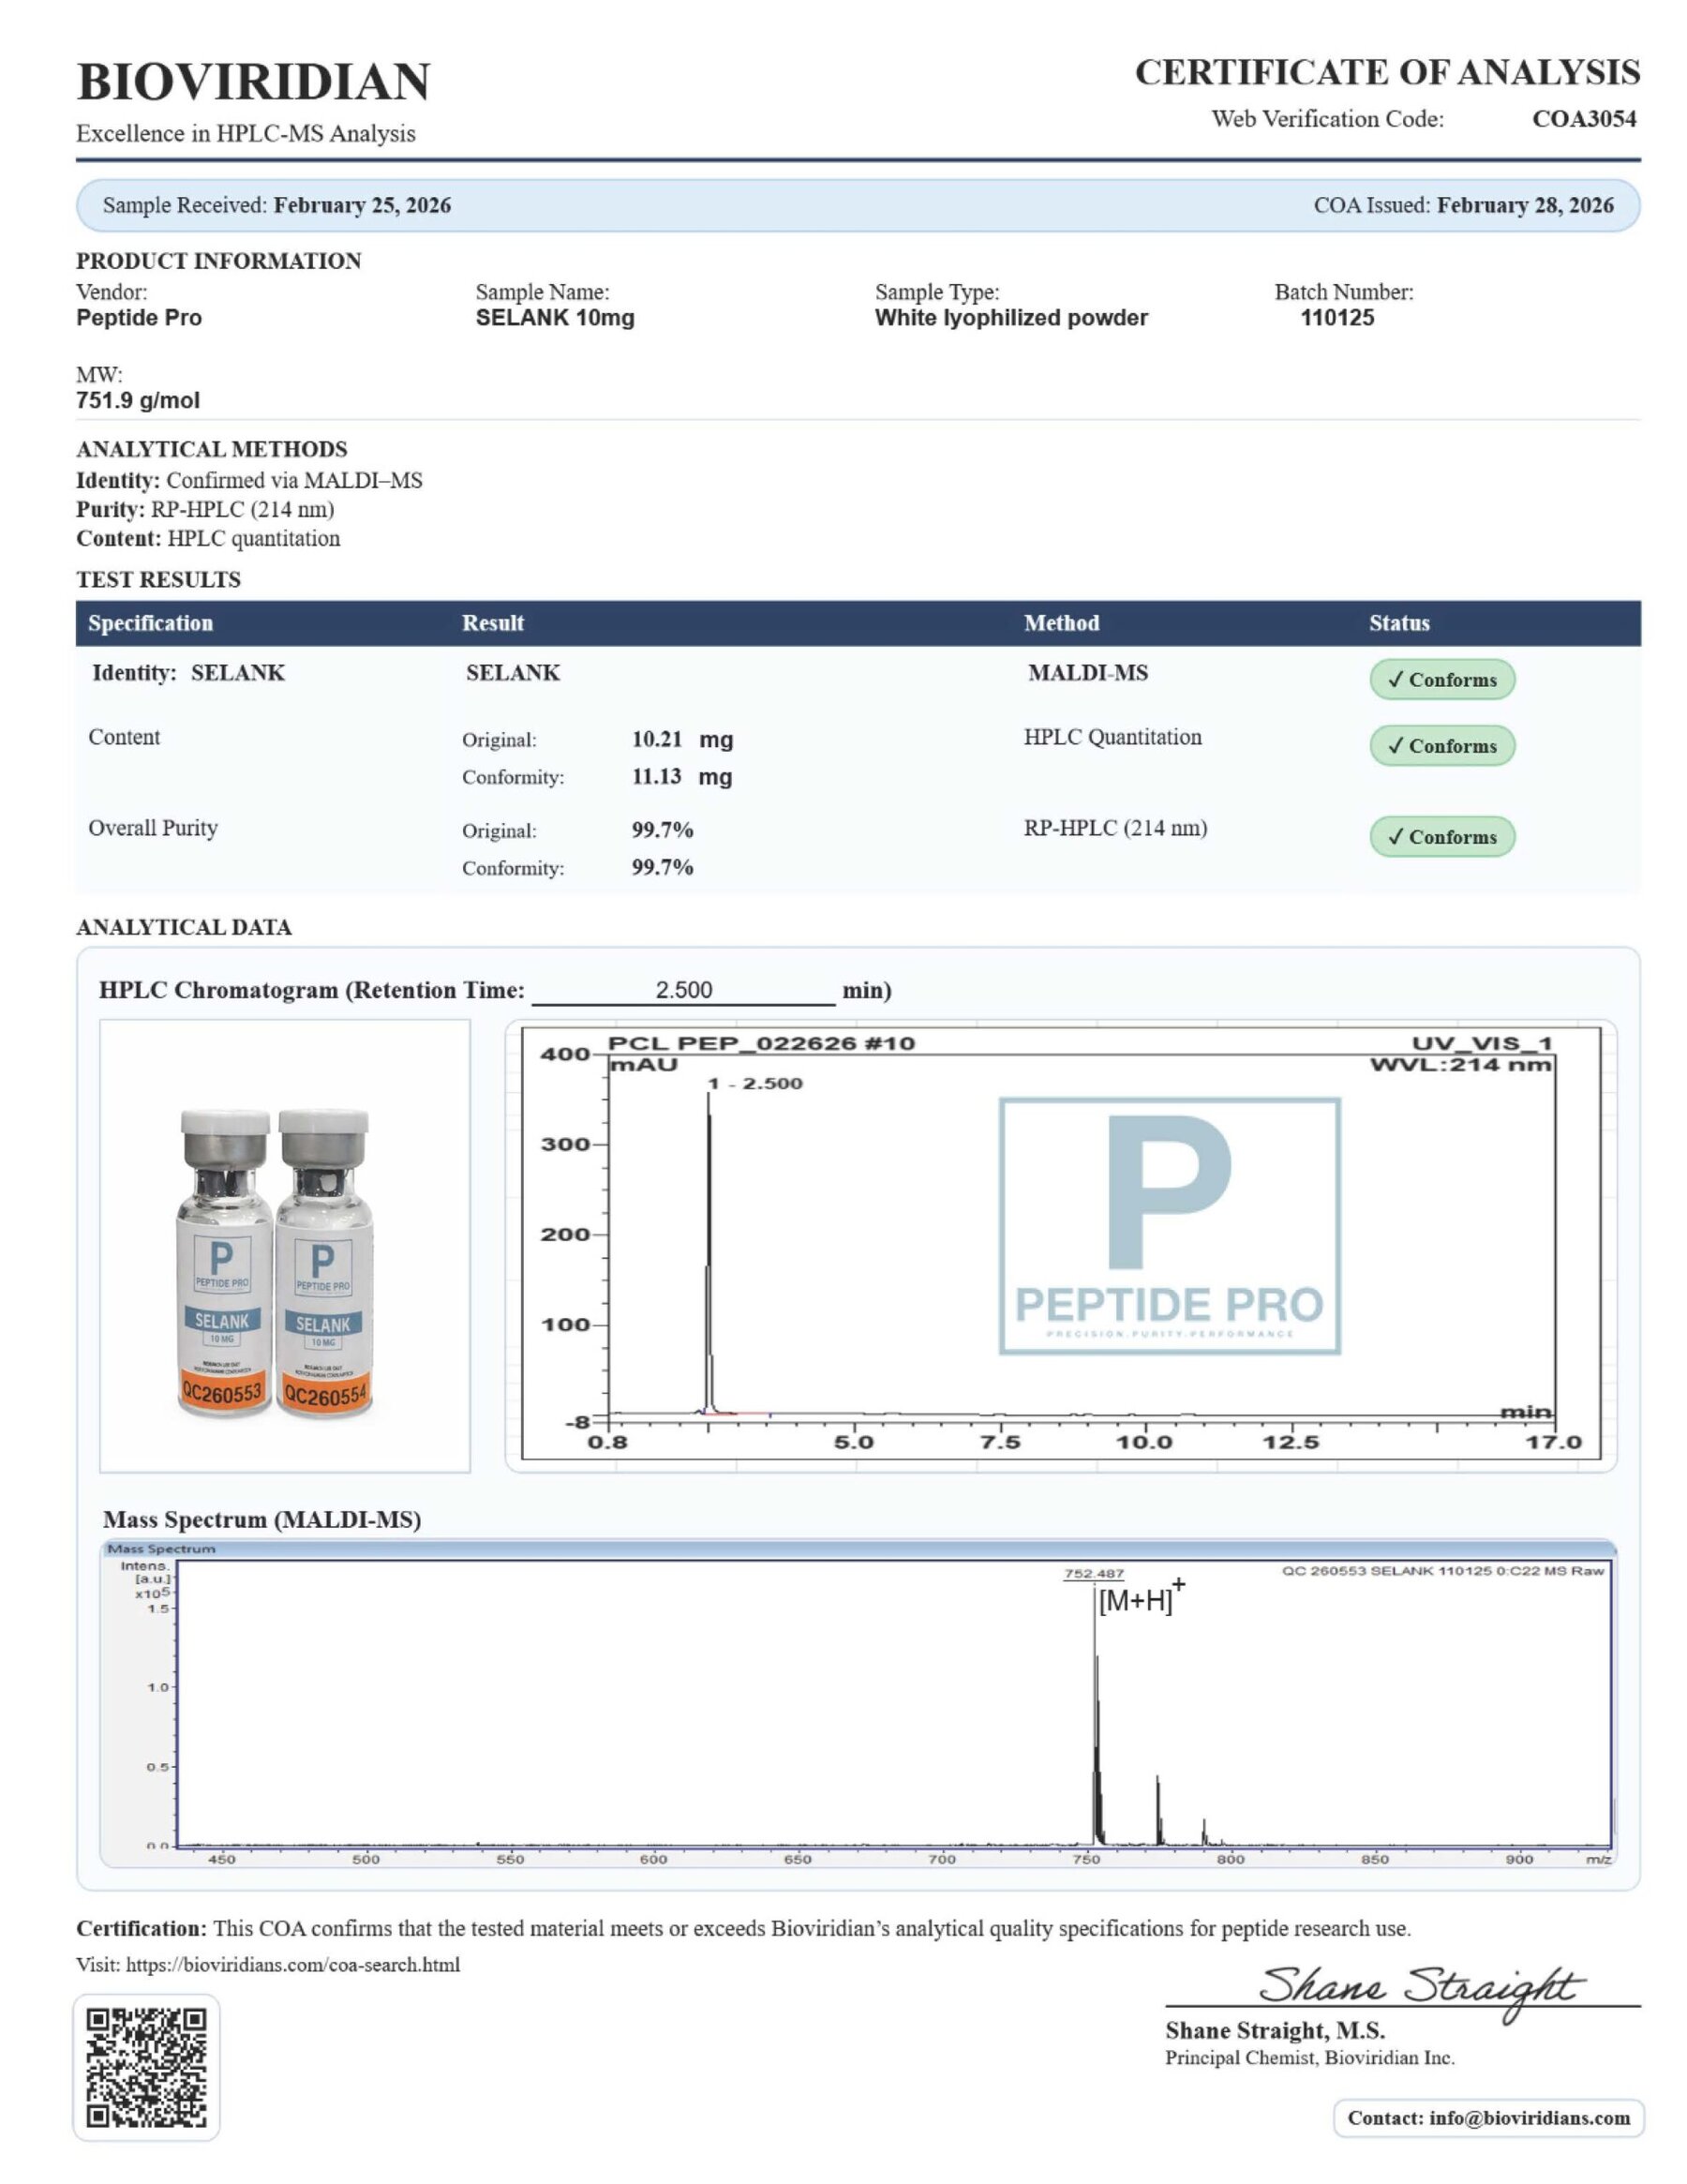Click spectrum caption QC 260553 SELANK 110125
This screenshot has height=2184, width=1687.
(x=1442, y=1571)
